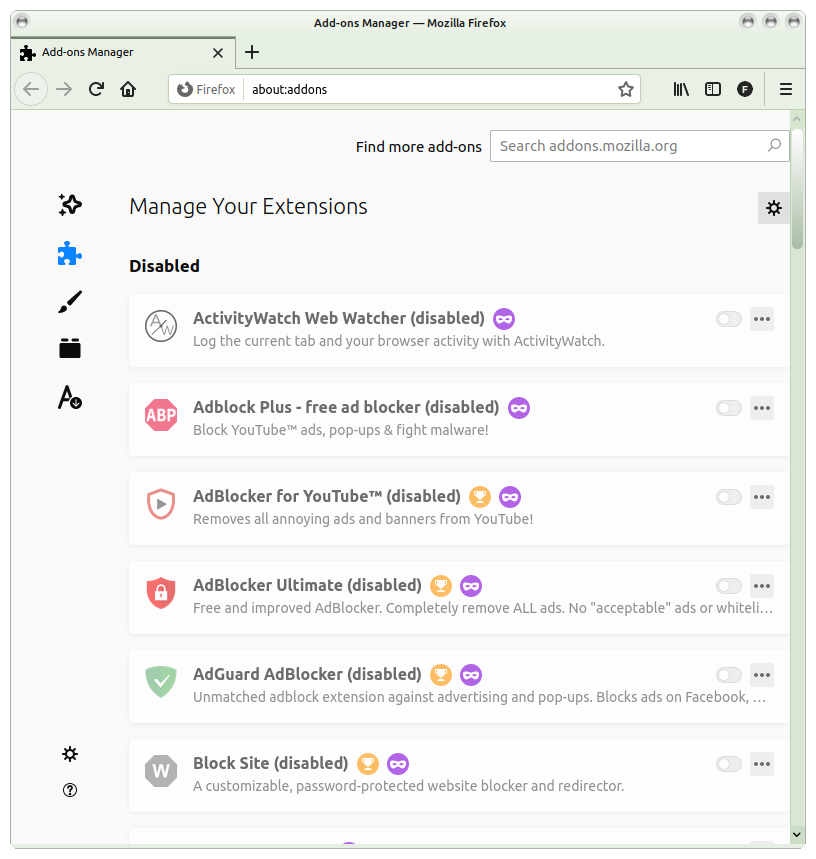This screenshot has width=816, height=859.
Task: Select the Extensions puzzle sidebar icon
Action: tap(70, 254)
